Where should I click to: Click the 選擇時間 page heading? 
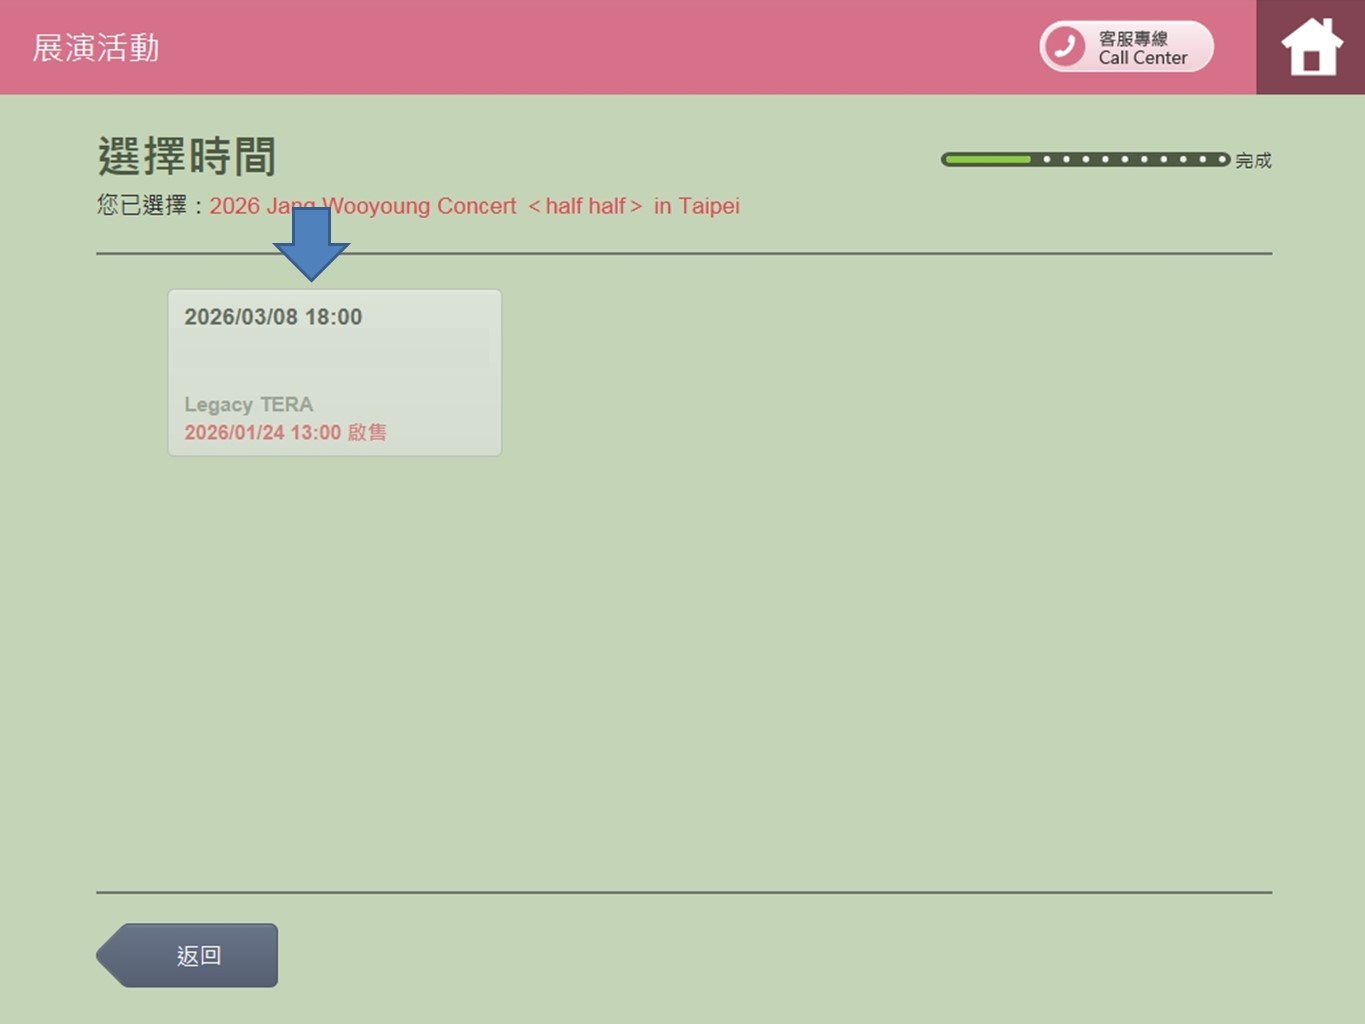[x=186, y=156]
